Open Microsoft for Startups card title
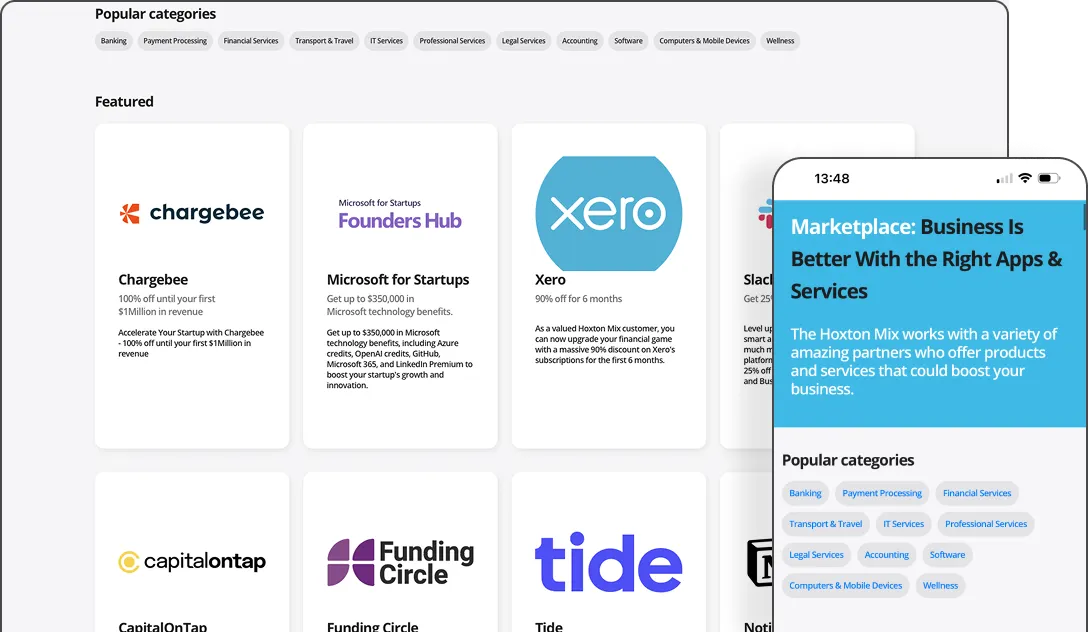Image resolution: width=1088 pixels, height=632 pixels. pyautogui.click(x=398, y=280)
